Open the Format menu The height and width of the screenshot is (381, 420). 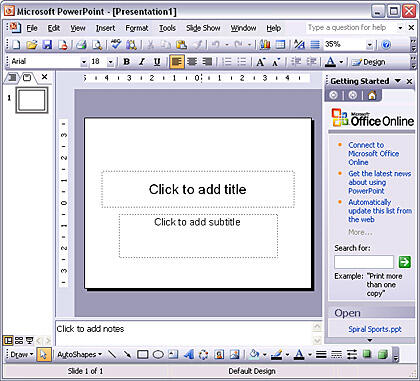click(137, 28)
